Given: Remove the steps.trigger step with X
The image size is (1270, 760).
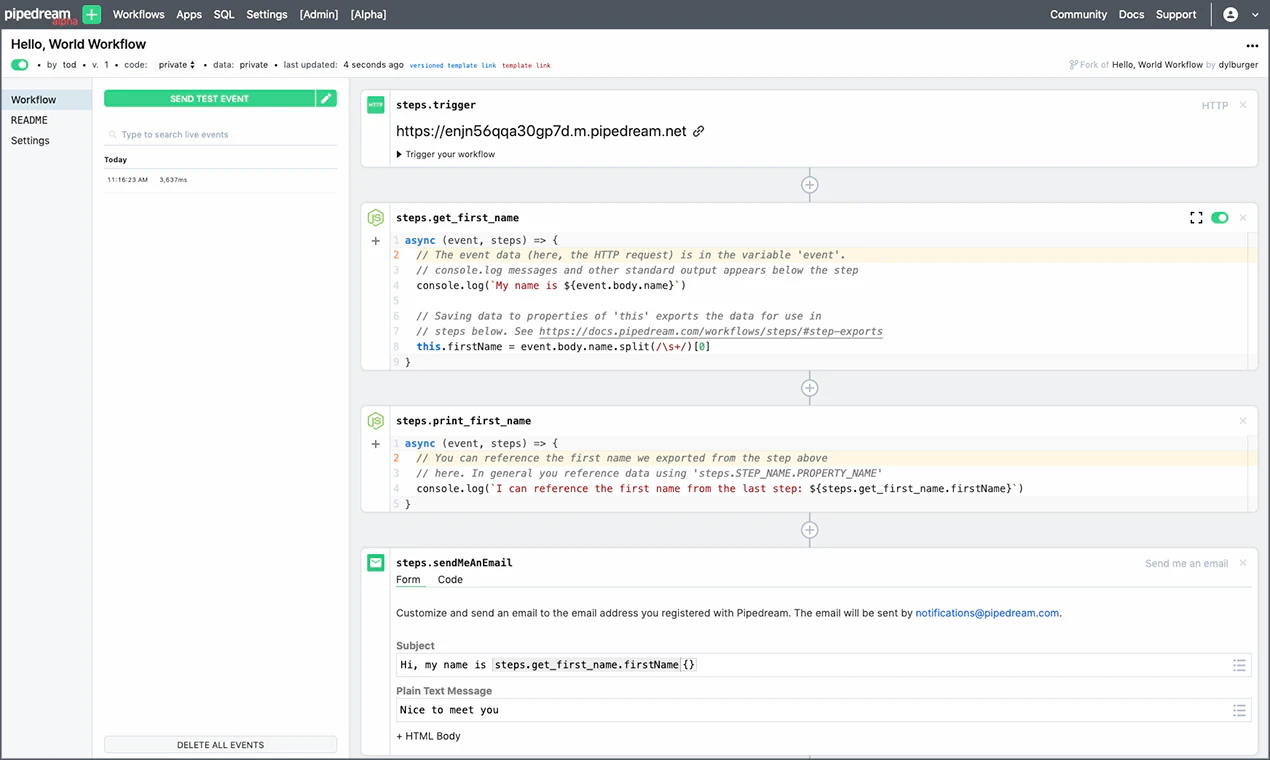Looking at the screenshot, I should tap(1243, 105).
